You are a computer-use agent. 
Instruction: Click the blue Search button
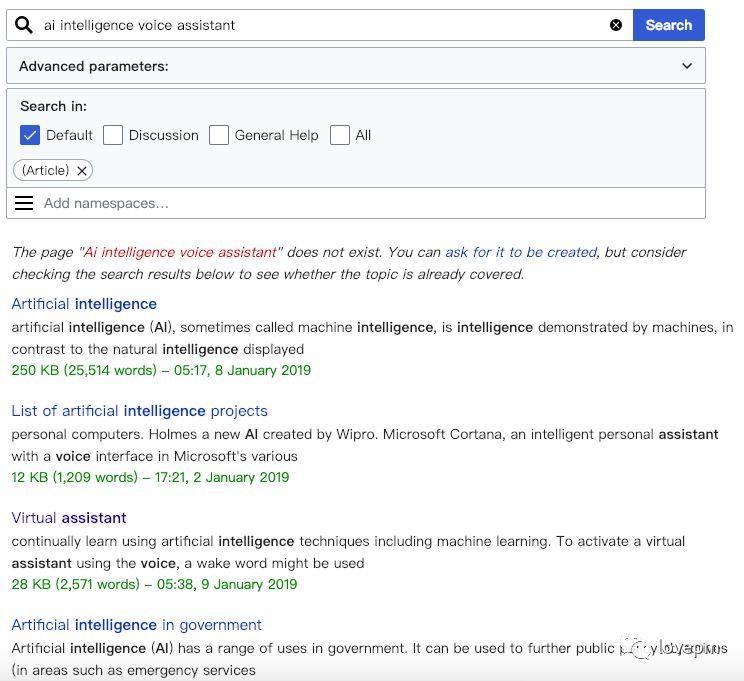coord(669,25)
